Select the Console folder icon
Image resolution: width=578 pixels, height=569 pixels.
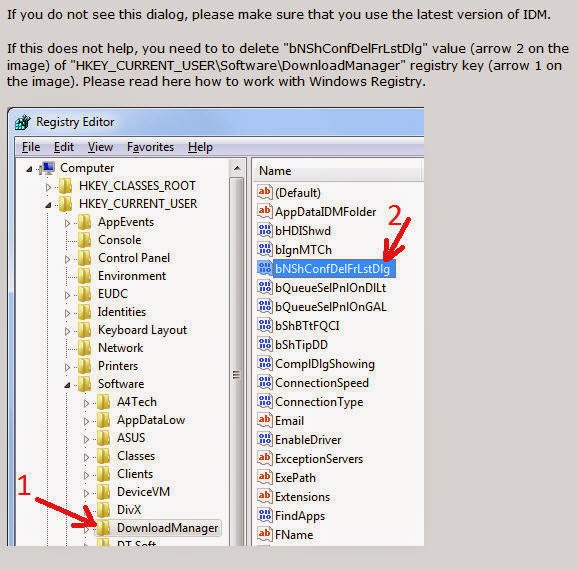(x=85, y=240)
